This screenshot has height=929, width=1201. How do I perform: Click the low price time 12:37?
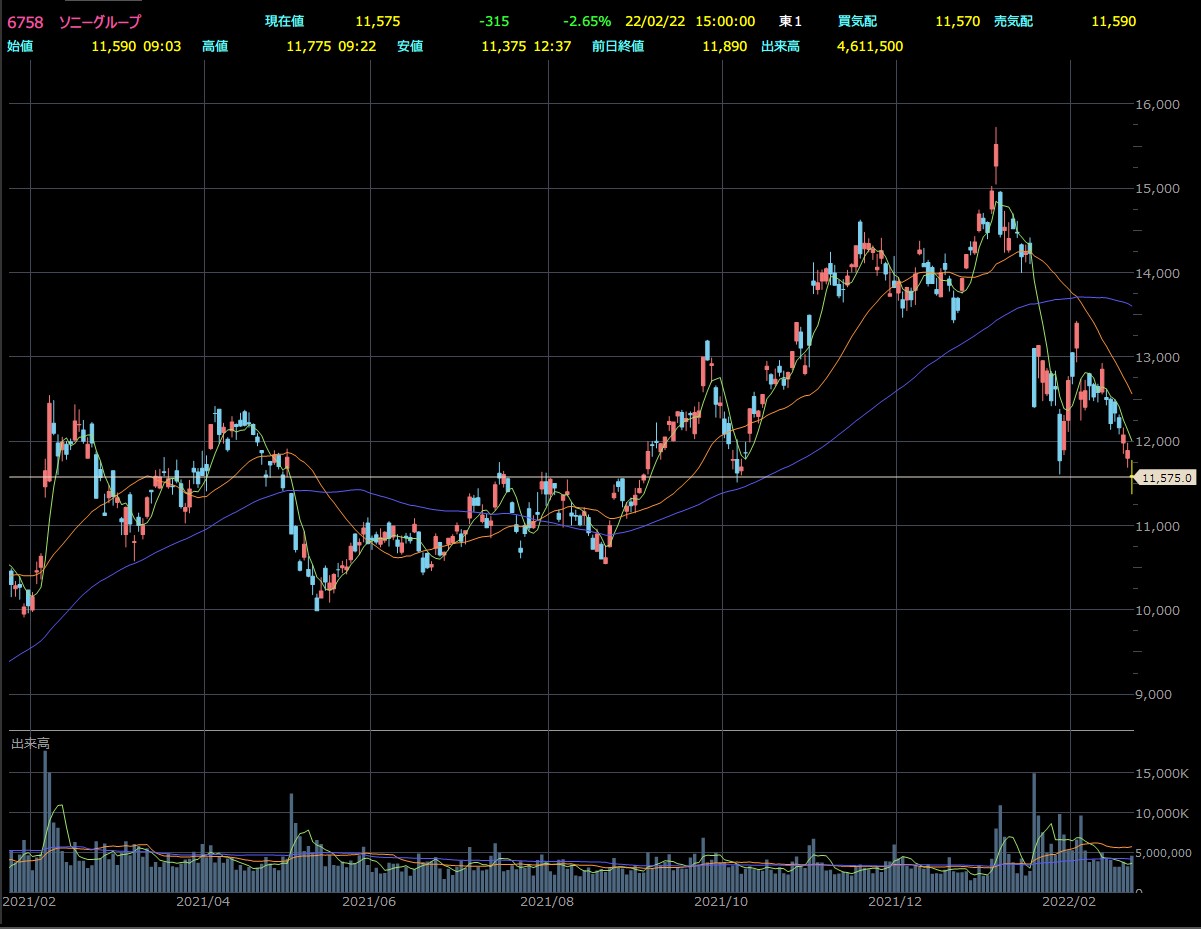point(552,46)
